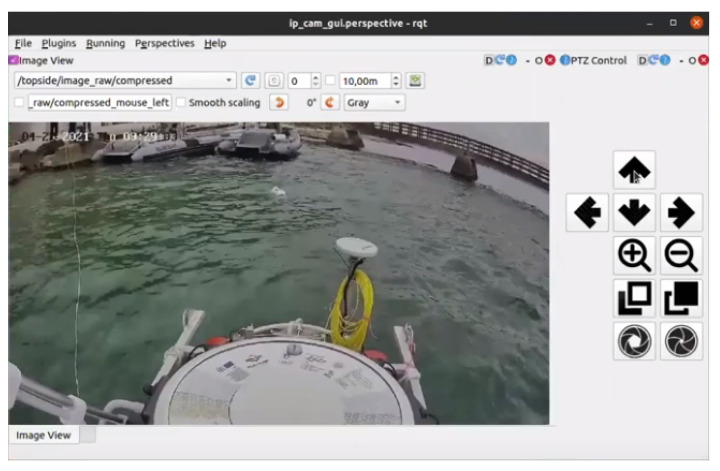Expand the Gray color scheme dropdown

click(x=374, y=102)
